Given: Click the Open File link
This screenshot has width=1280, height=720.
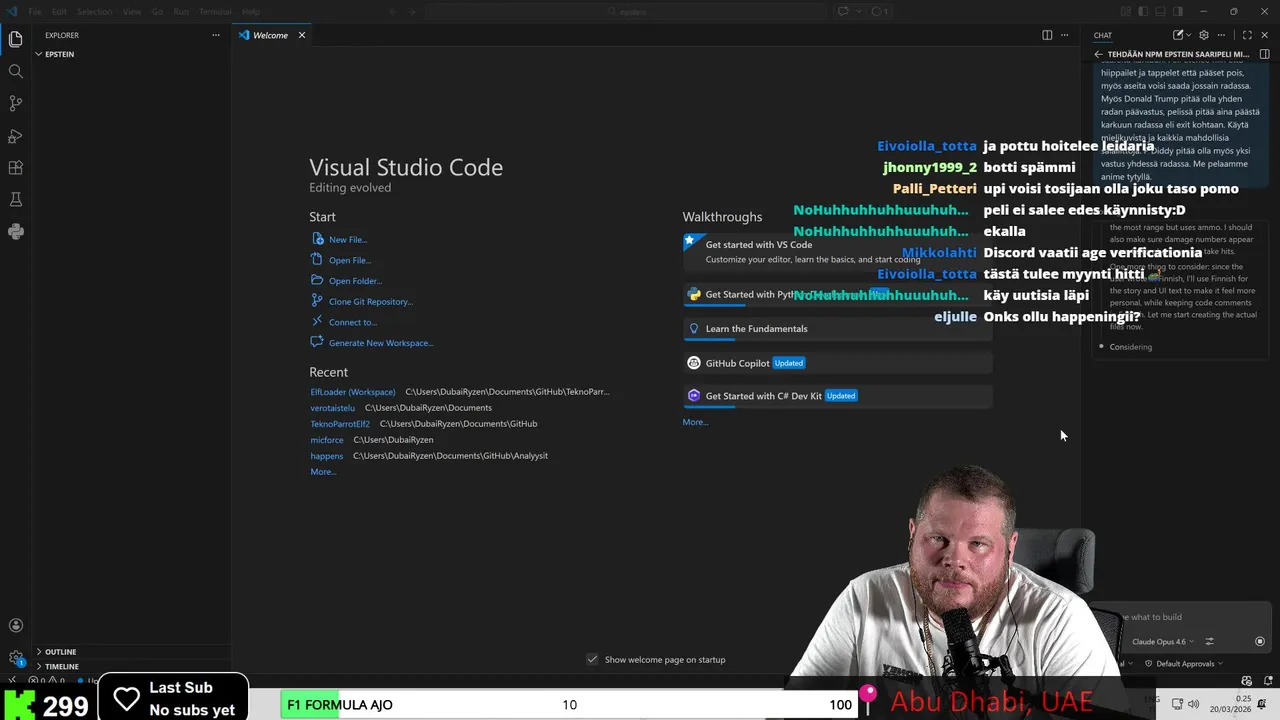Looking at the screenshot, I should click(x=349, y=260).
